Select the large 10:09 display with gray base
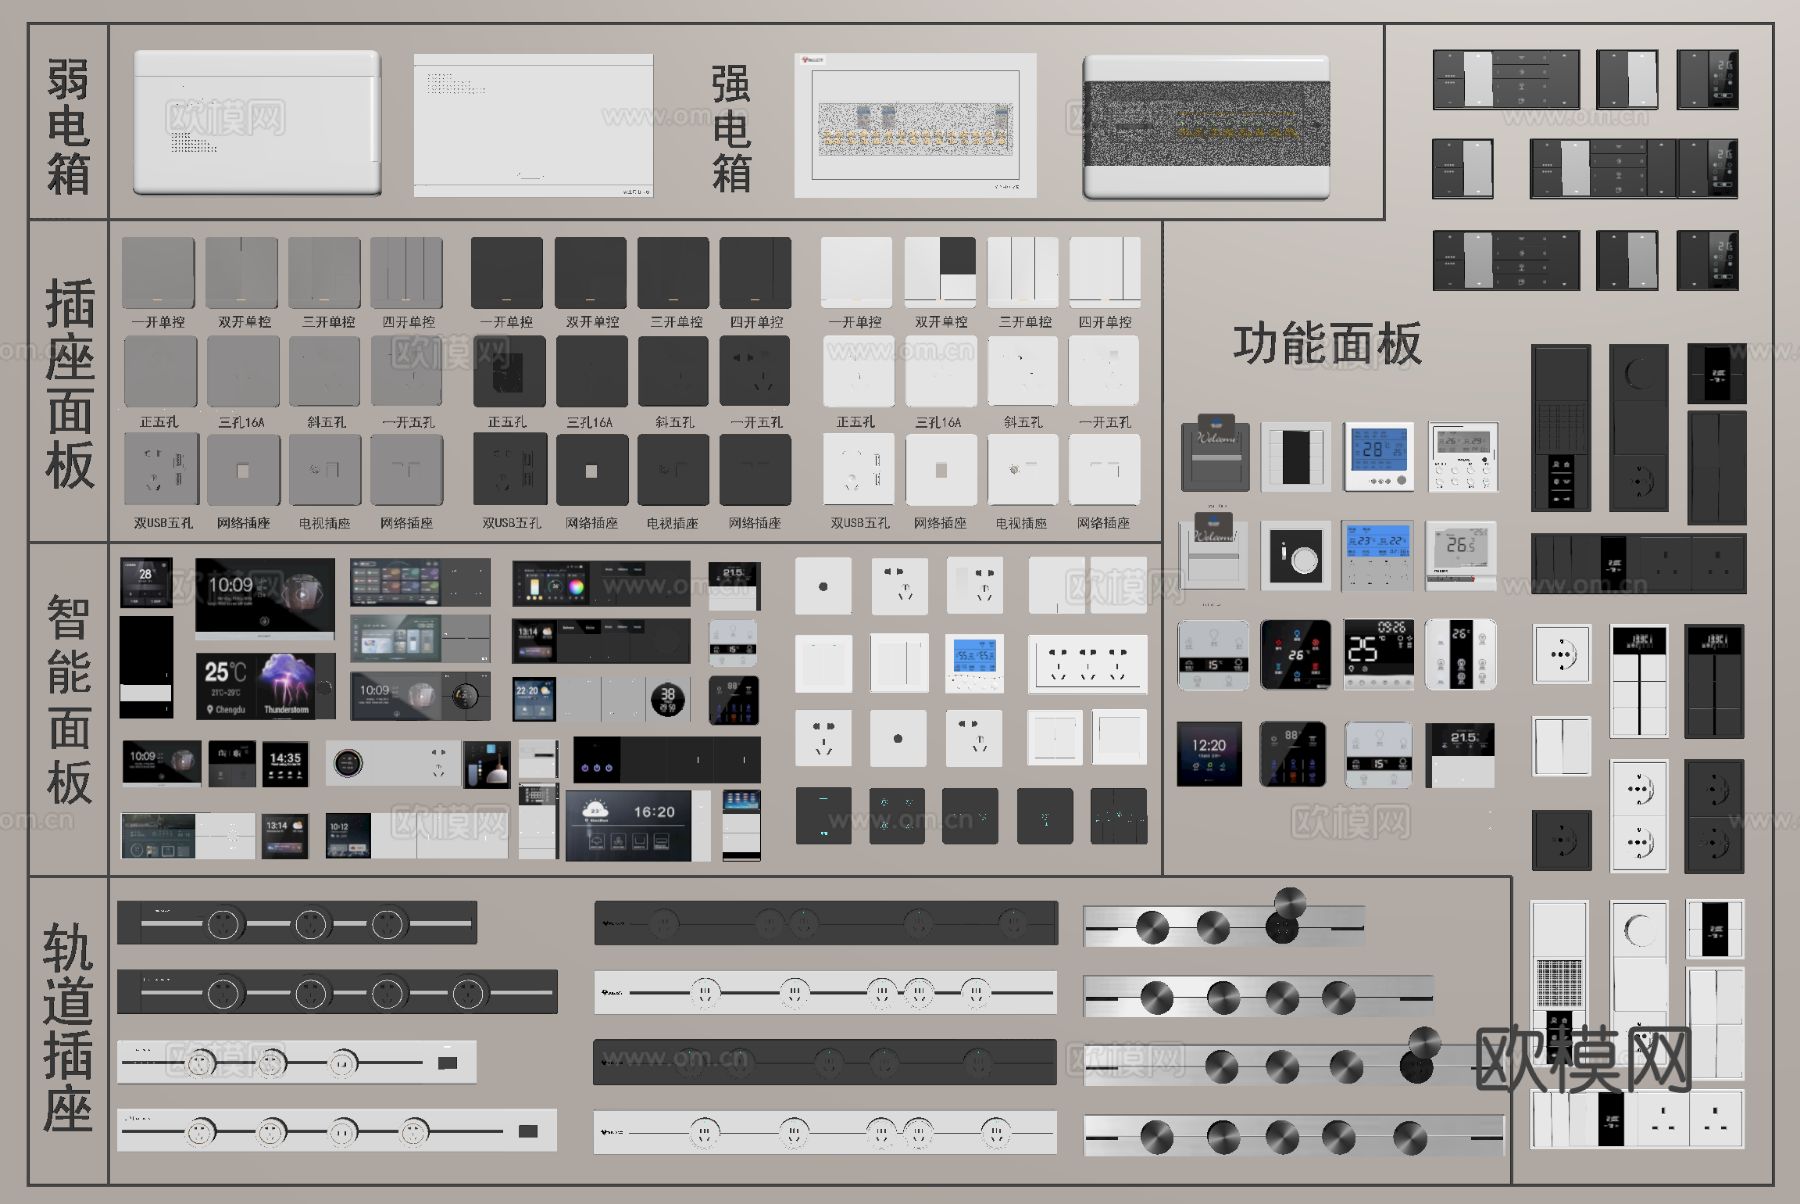 tap(265, 599)
